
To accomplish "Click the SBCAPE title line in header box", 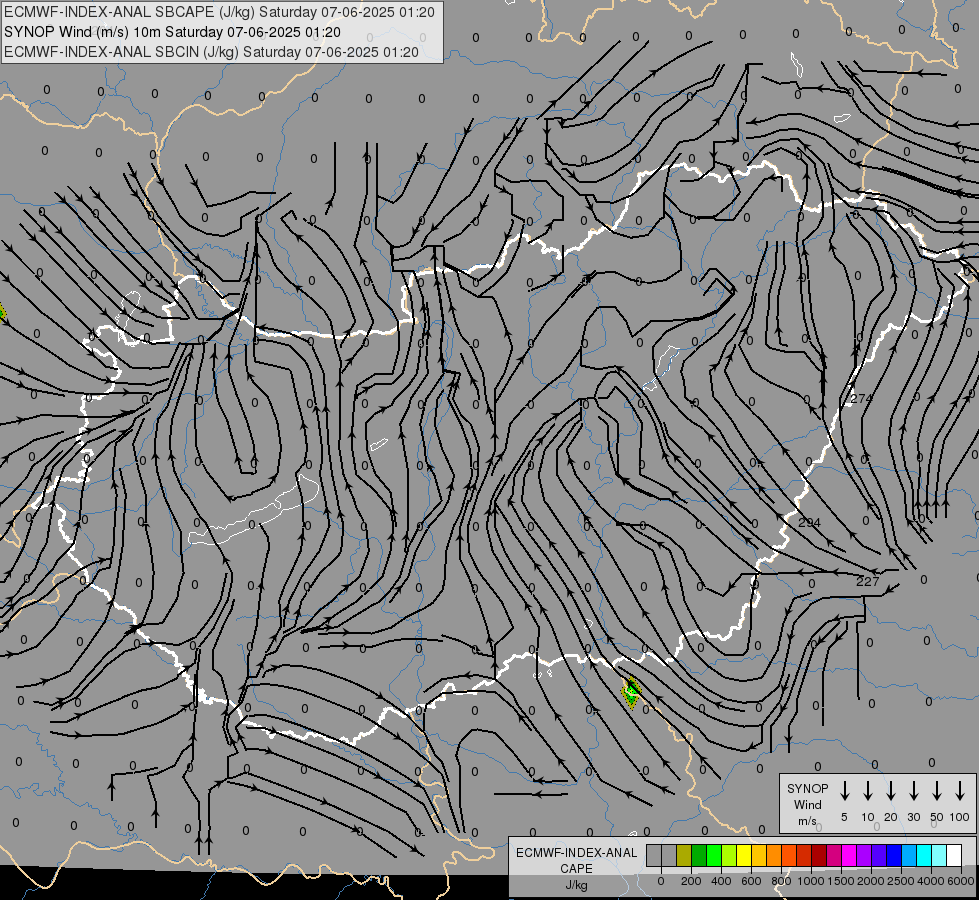I will pos(219,12).
